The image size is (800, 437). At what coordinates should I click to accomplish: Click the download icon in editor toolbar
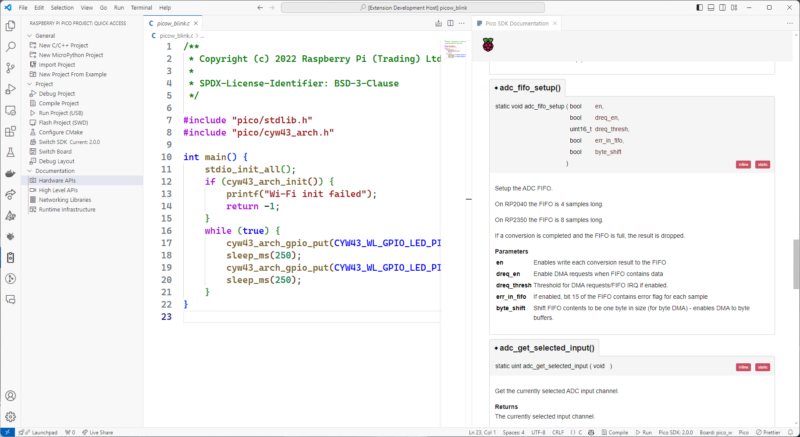coord(438,23)
